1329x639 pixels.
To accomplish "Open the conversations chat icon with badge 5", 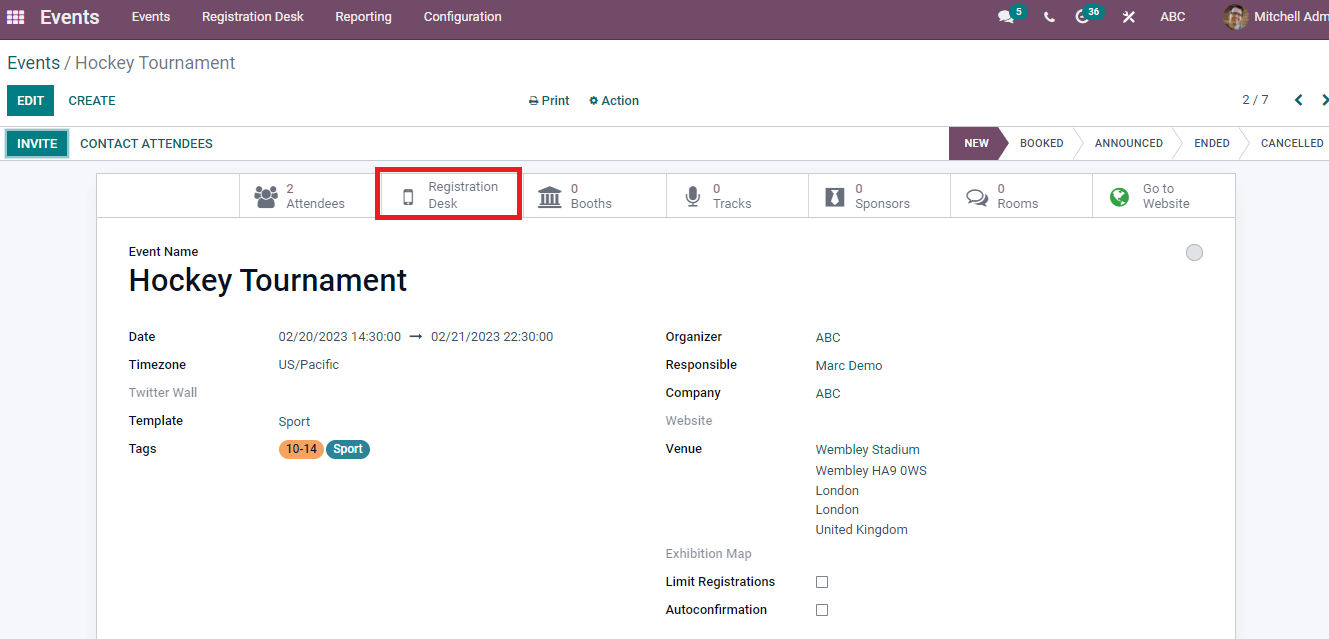I will pyautogui.click(x=1006, y=17).
